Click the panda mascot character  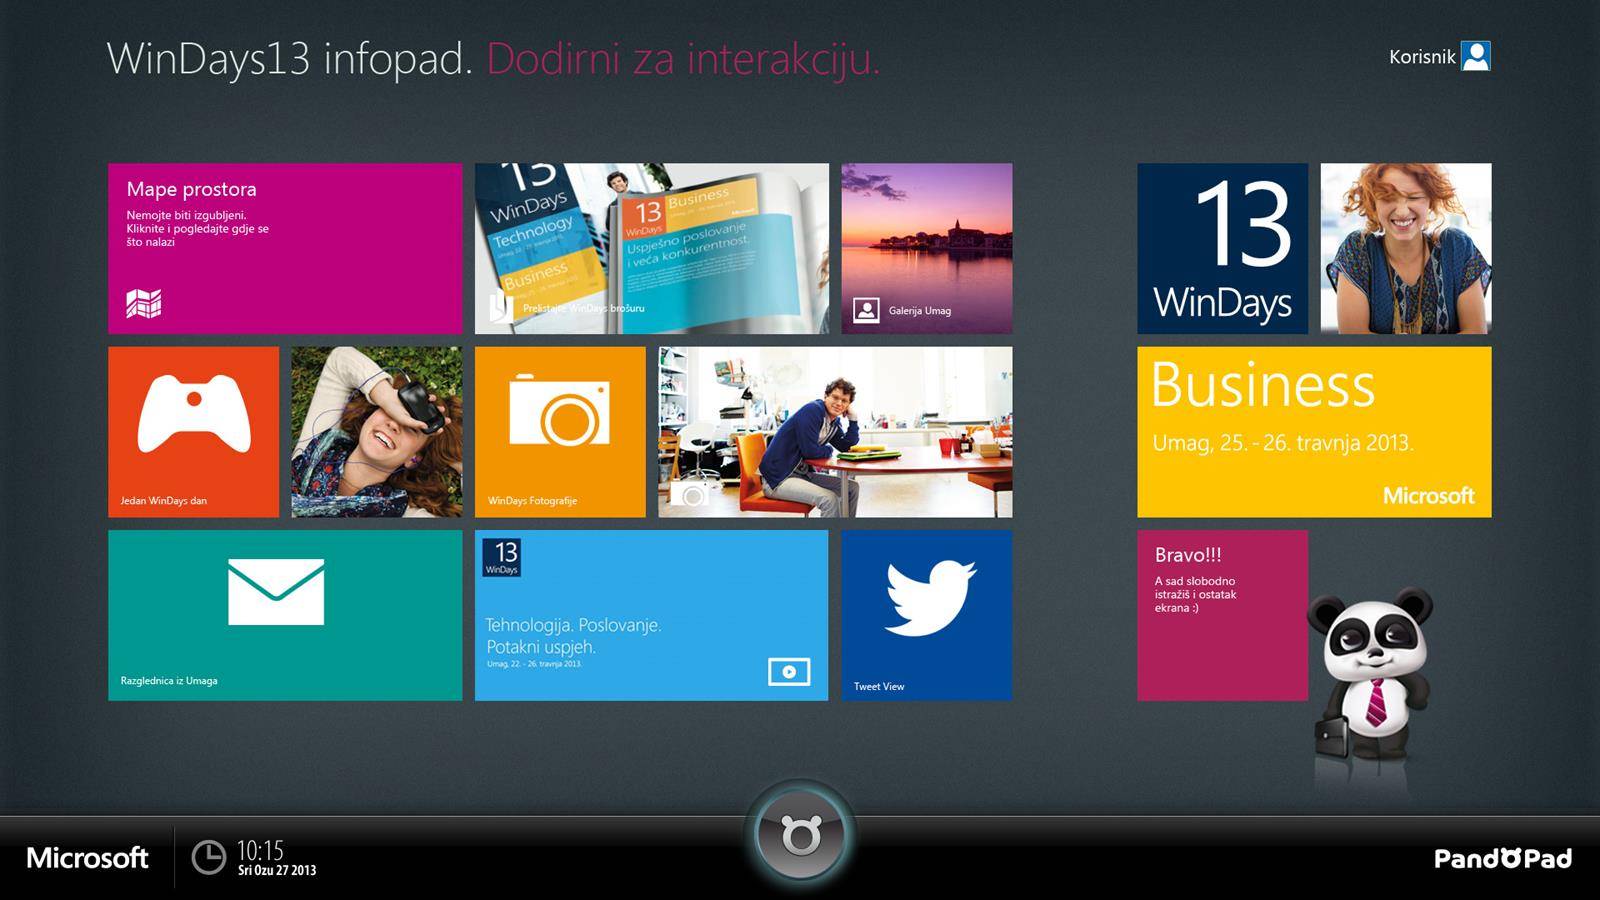click(1371, 676)
